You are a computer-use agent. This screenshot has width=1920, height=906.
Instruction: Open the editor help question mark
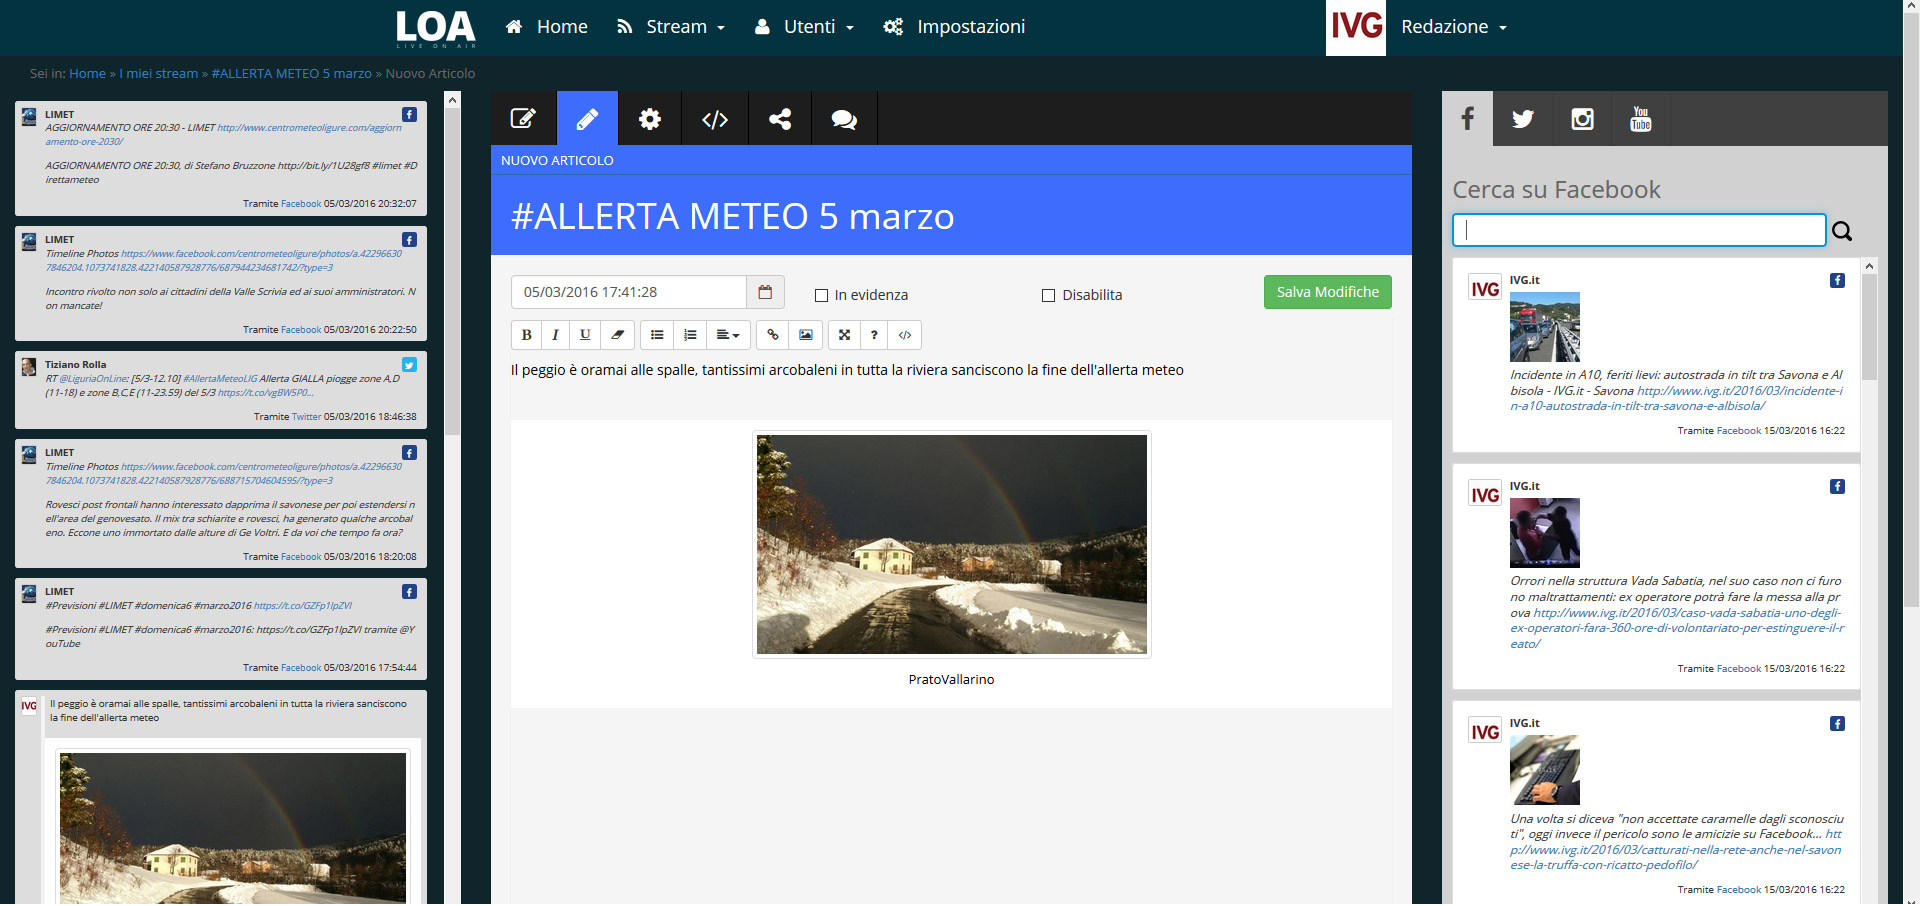(874, 335)
